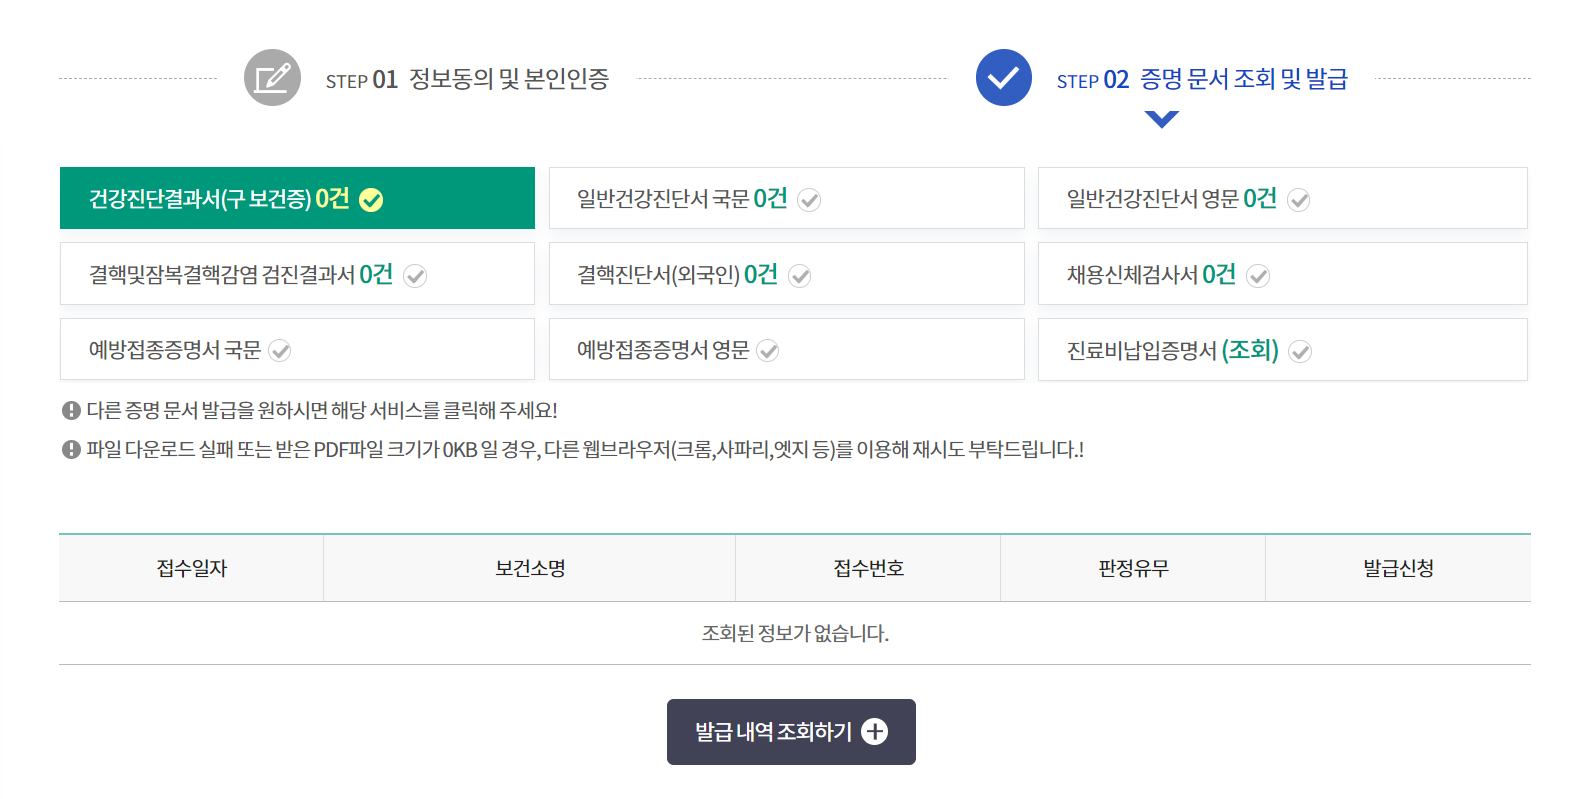Click the plus icon on 발급 내역 조회하기 button
The image size is (1570, 799).
pos(876,731)
